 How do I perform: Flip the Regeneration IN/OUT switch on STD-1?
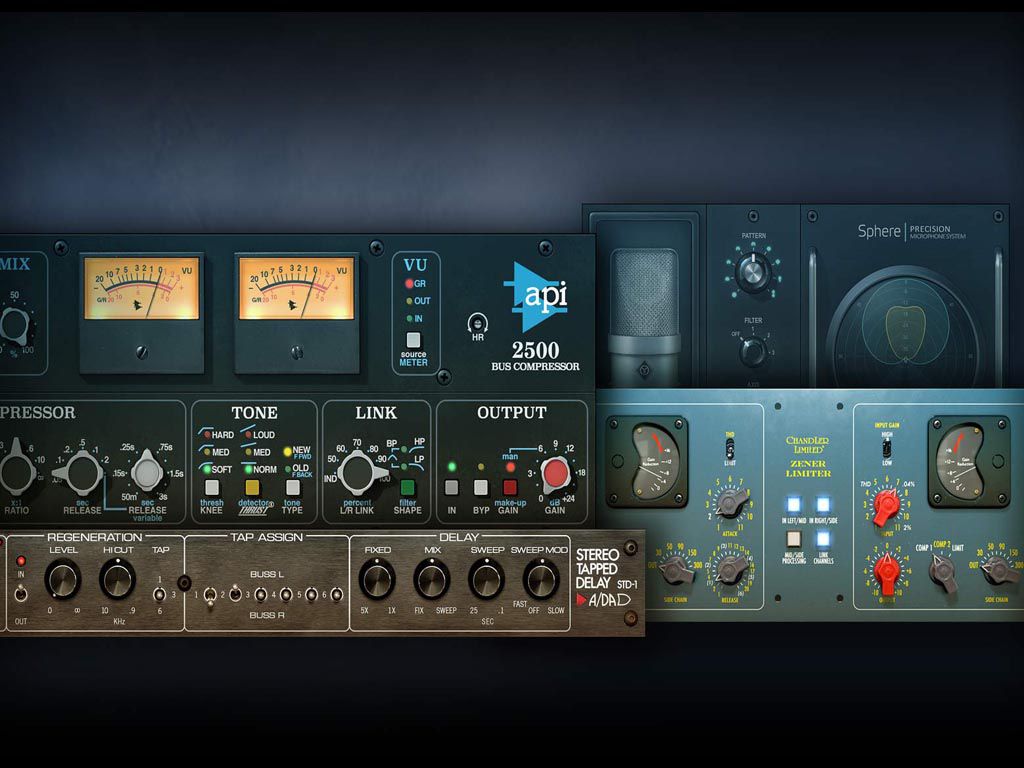point(21,592)
